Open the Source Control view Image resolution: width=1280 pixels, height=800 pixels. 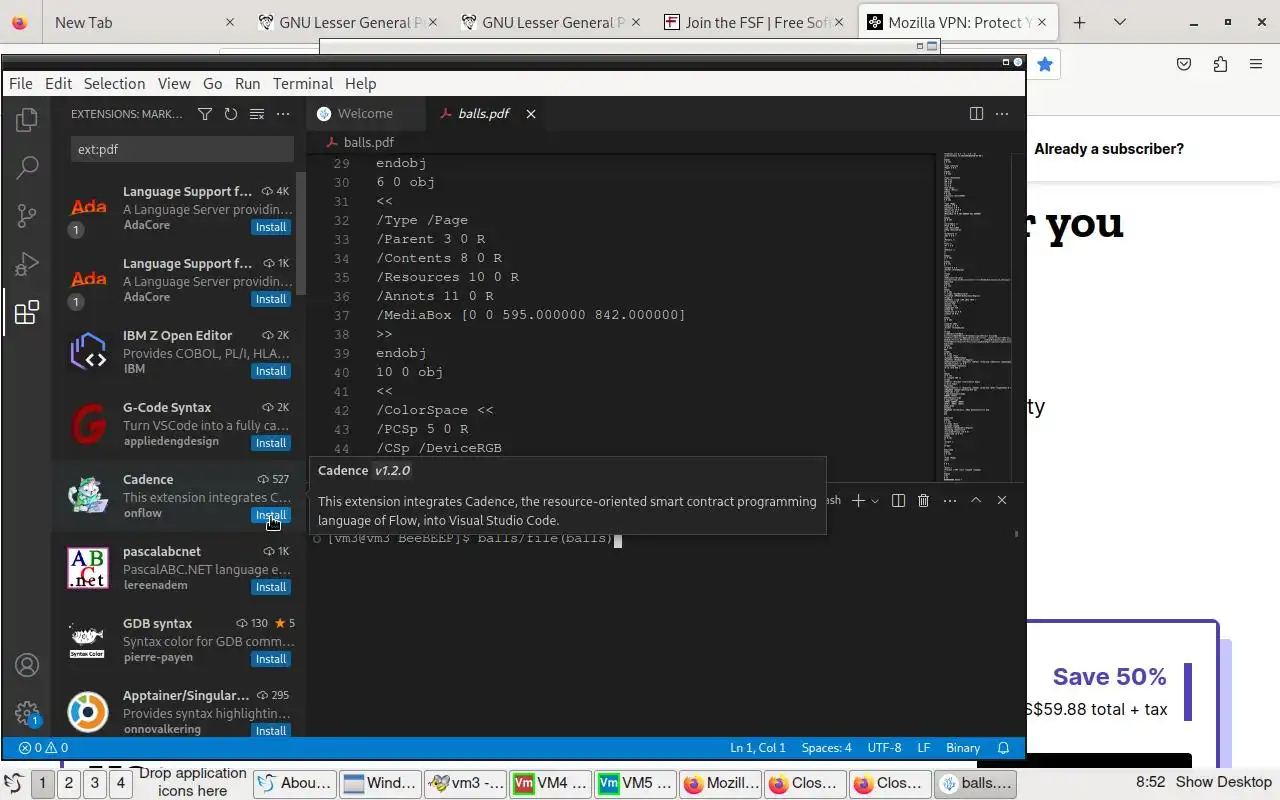27,215
